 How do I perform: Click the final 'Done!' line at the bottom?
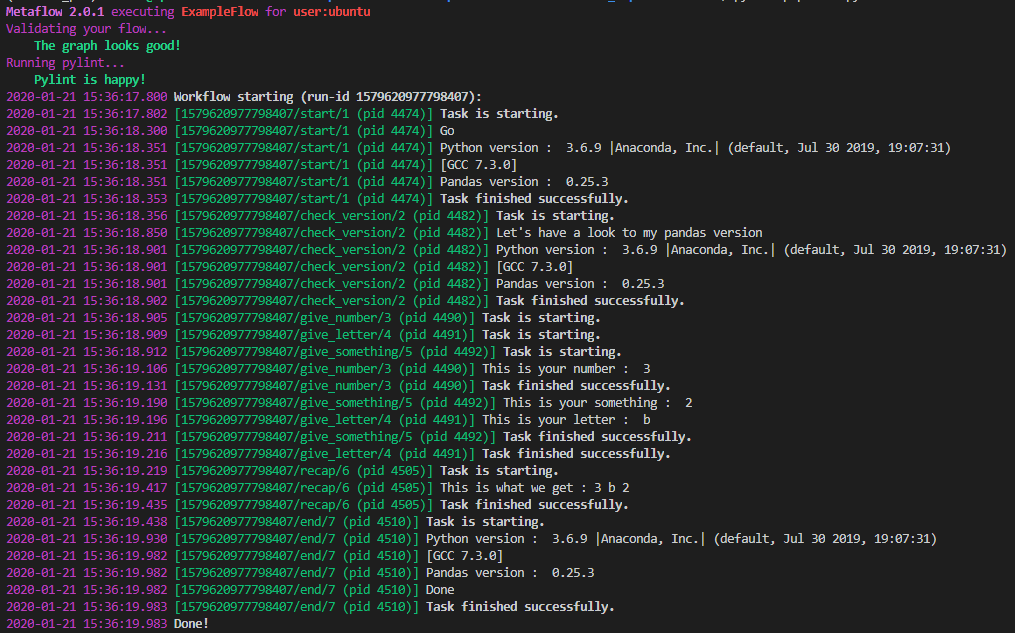[x=191, y=624]
